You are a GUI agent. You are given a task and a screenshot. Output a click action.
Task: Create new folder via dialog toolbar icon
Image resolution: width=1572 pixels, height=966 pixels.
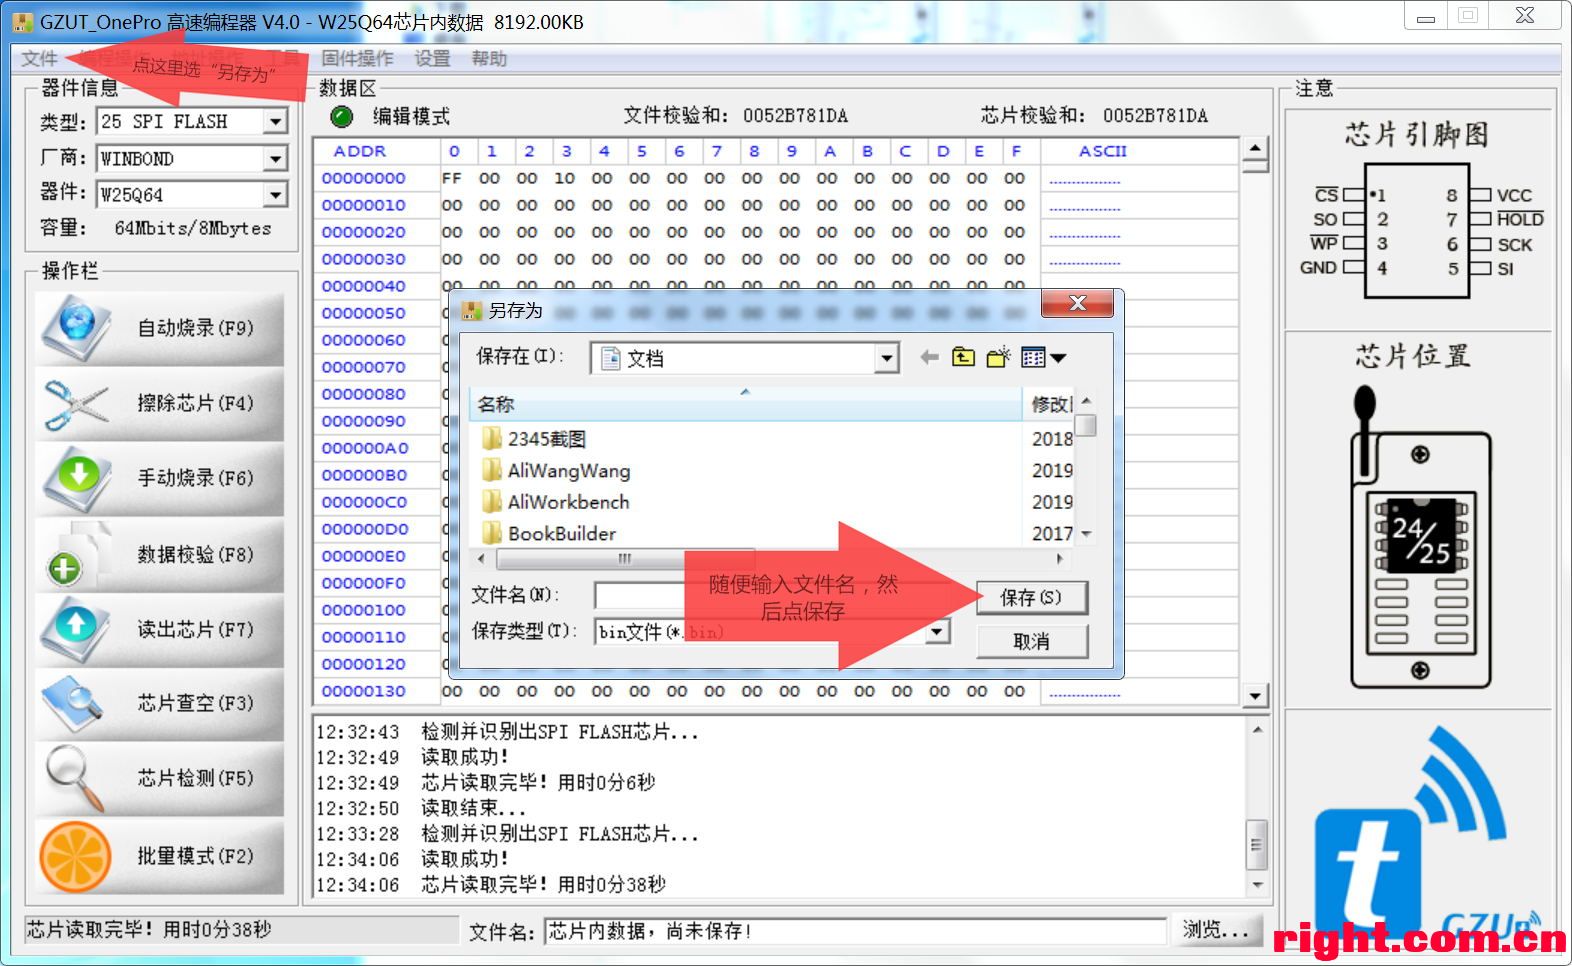tap(998, 357)
